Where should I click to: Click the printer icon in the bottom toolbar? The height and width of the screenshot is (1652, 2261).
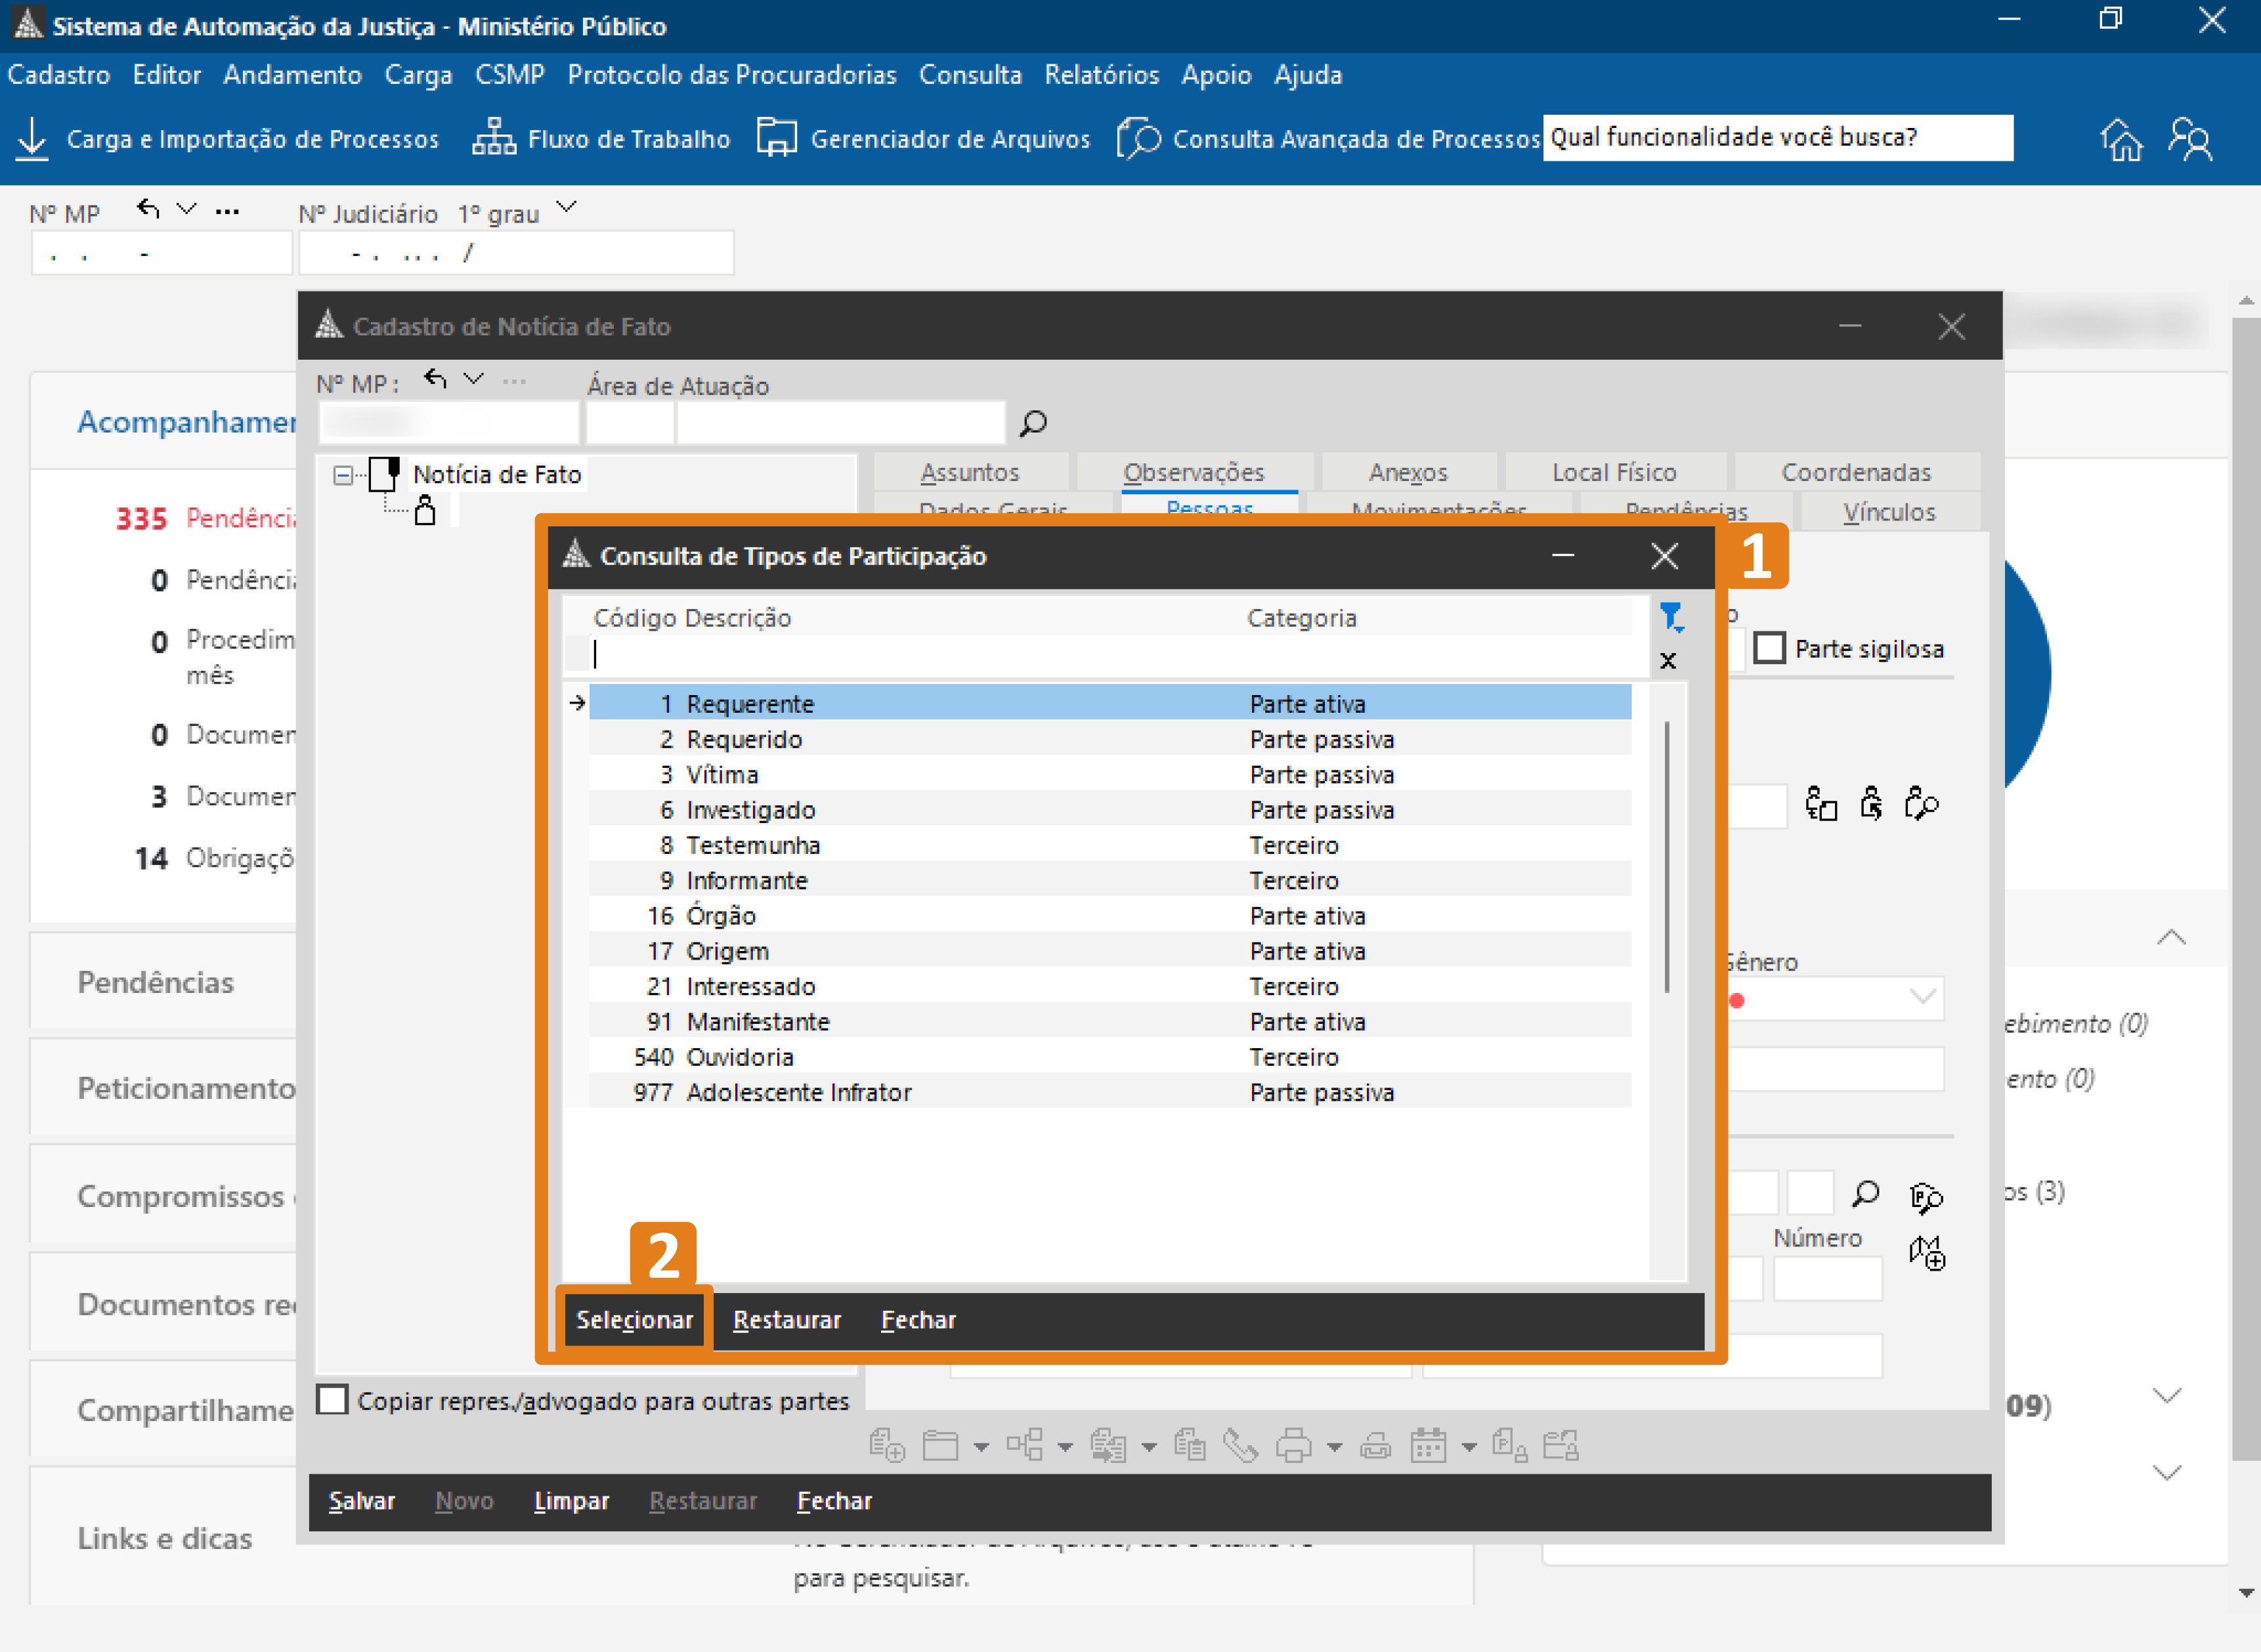click(x=1293, y=1445)
